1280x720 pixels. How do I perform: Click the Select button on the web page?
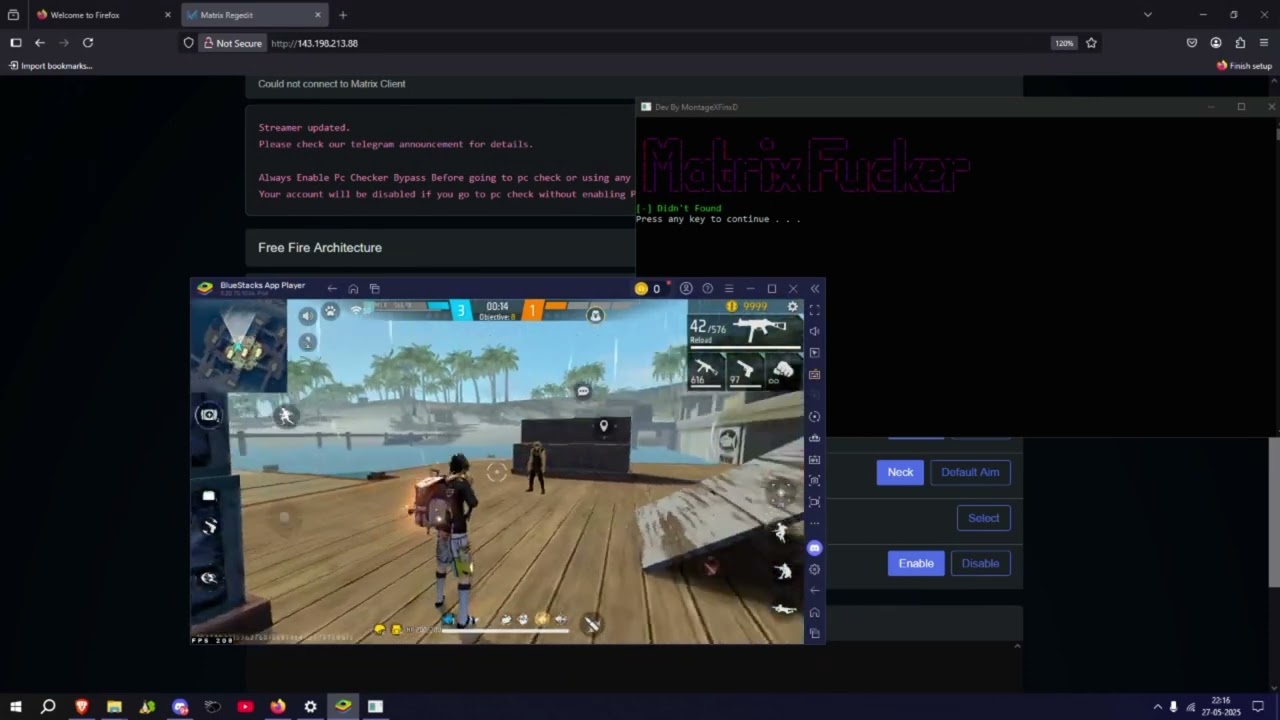tap(983, 518)
